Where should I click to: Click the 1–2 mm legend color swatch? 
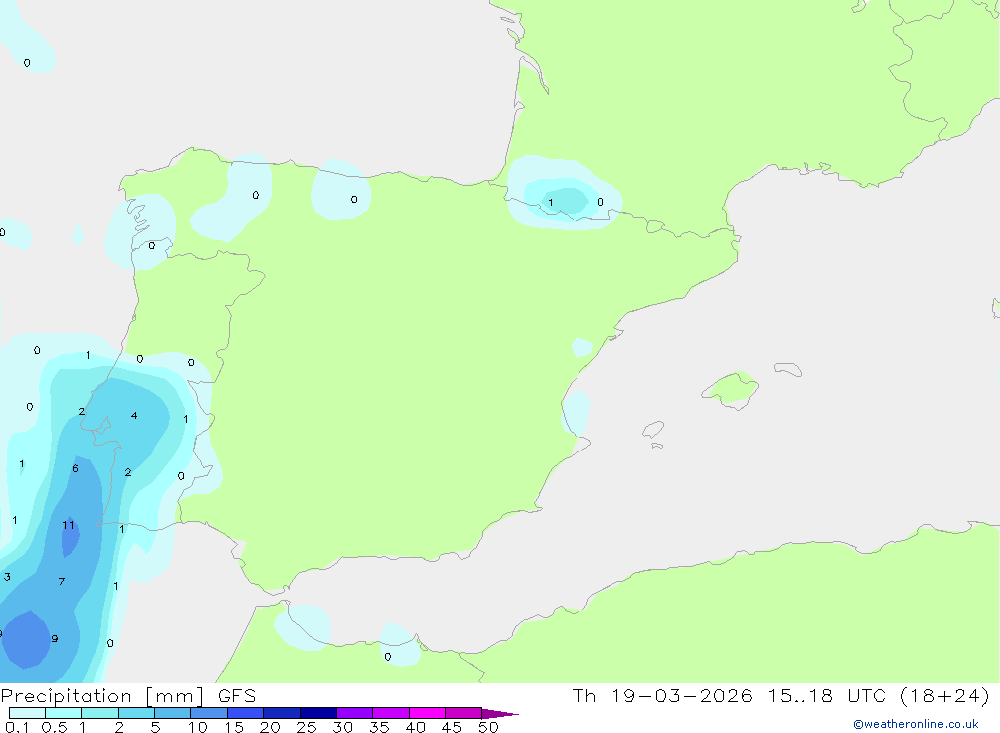tap(100, 713)
